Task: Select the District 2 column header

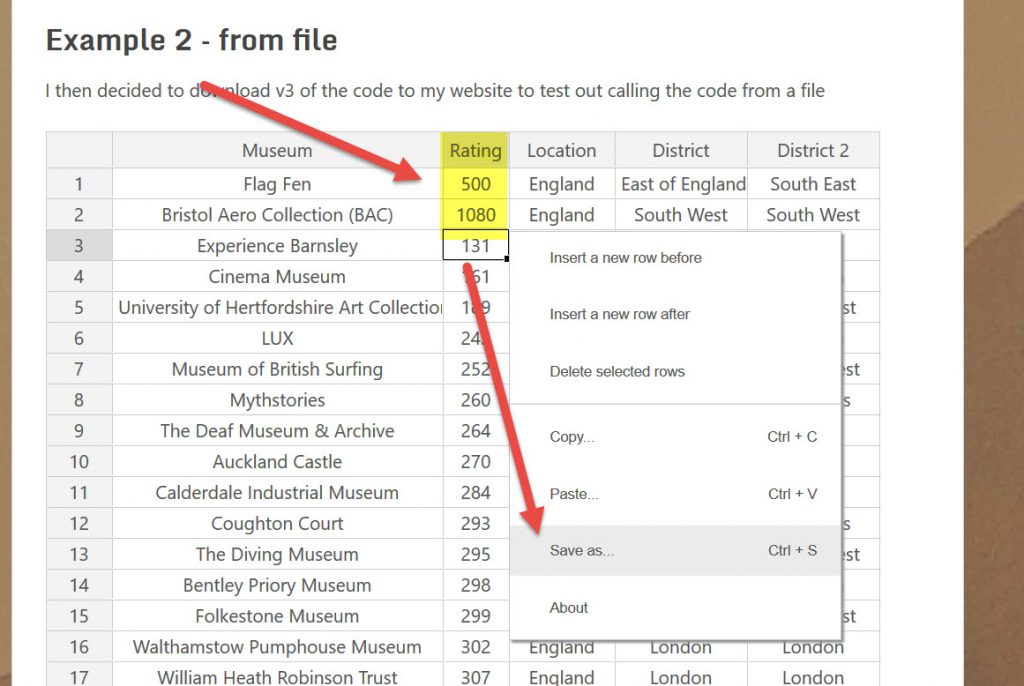Action: tap(812, 151)
